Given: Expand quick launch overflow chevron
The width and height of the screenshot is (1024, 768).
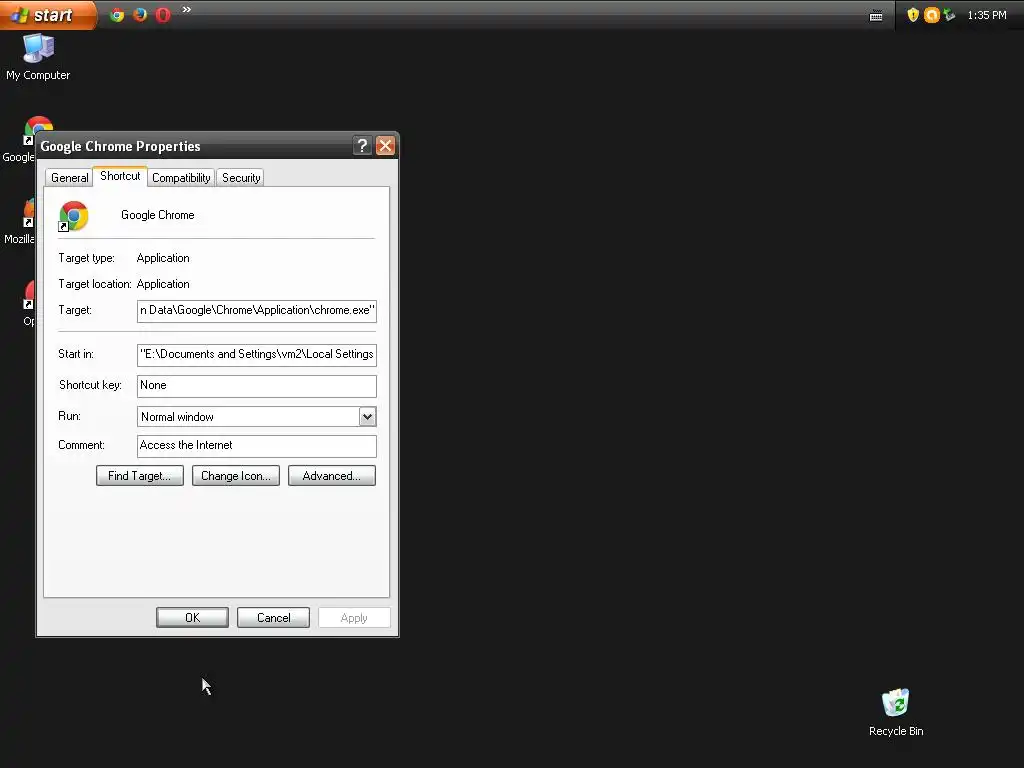Looking at the screenshot, I should point(187,10).
